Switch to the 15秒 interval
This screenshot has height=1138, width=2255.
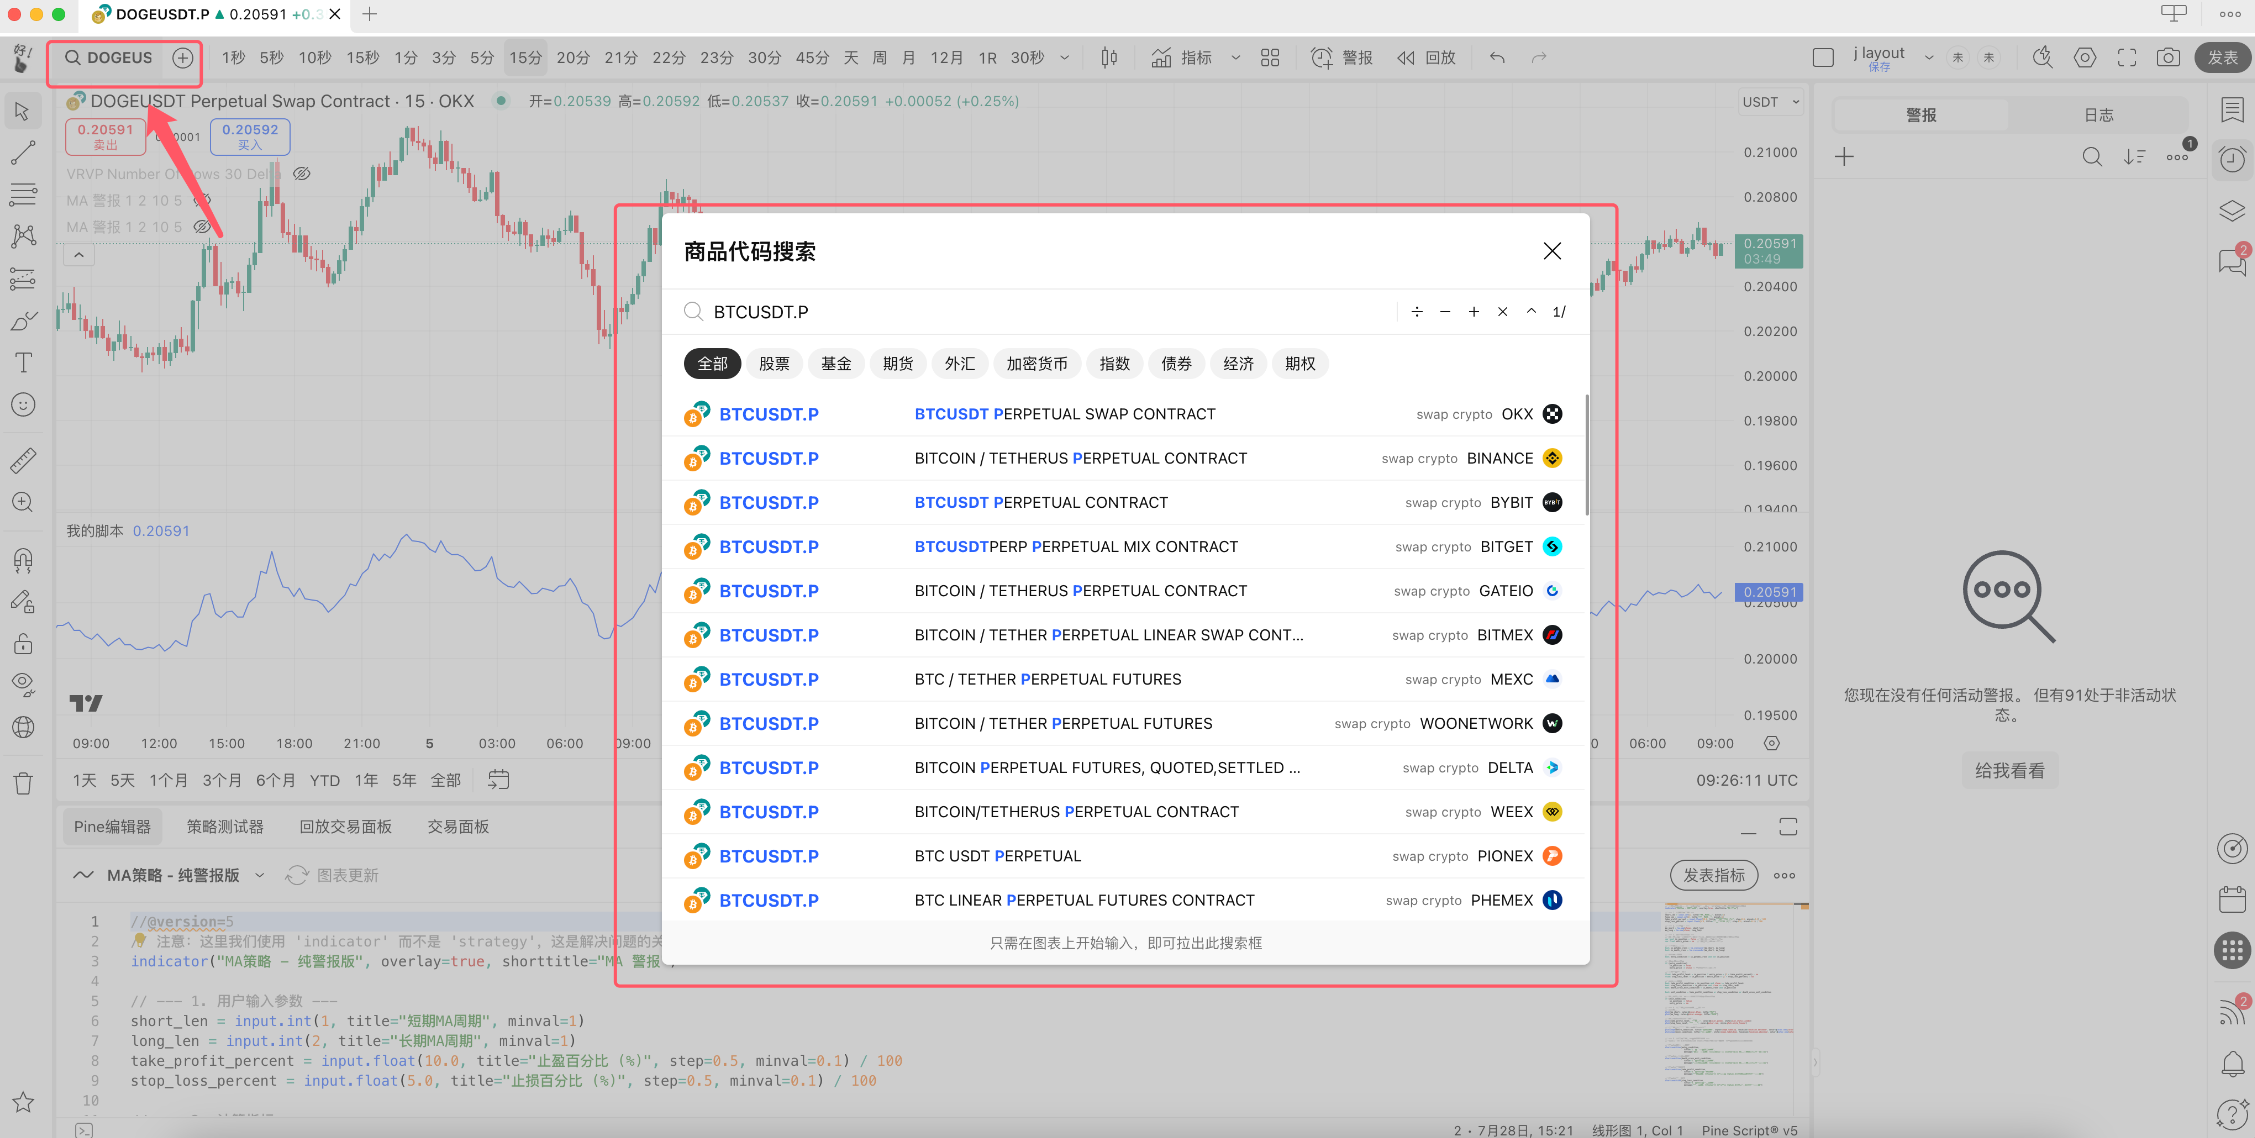[x=363, y=58]
